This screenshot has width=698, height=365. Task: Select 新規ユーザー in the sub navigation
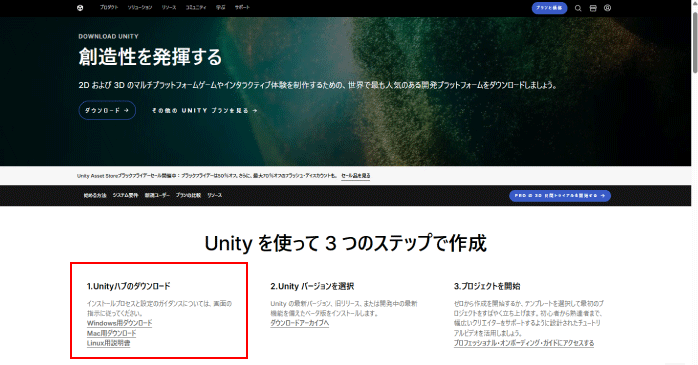click(x=157, y=195)
